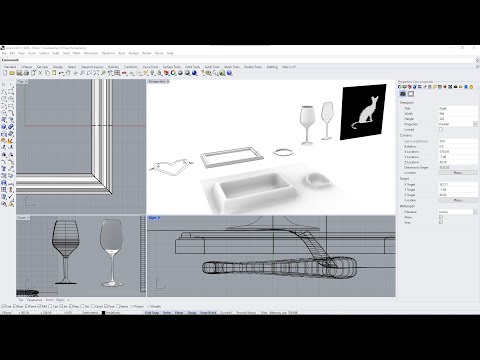480x360 pixels.
Task: Switch to the Display toolbar tab
Action: pos(58,67)
